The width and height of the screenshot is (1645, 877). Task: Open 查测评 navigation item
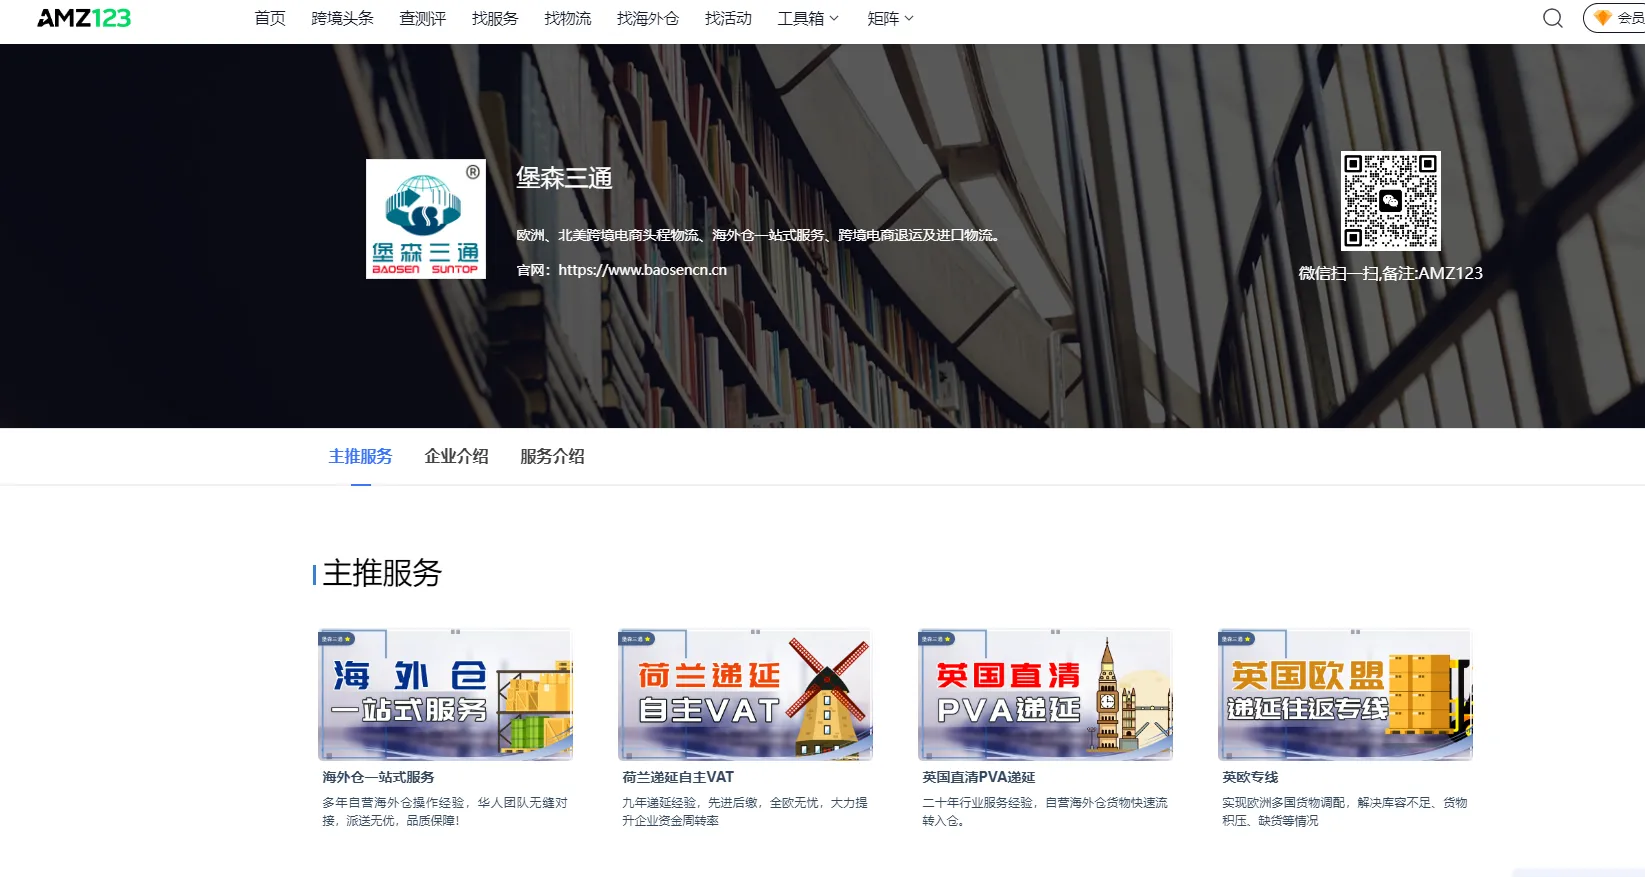(x=422, y=18)
